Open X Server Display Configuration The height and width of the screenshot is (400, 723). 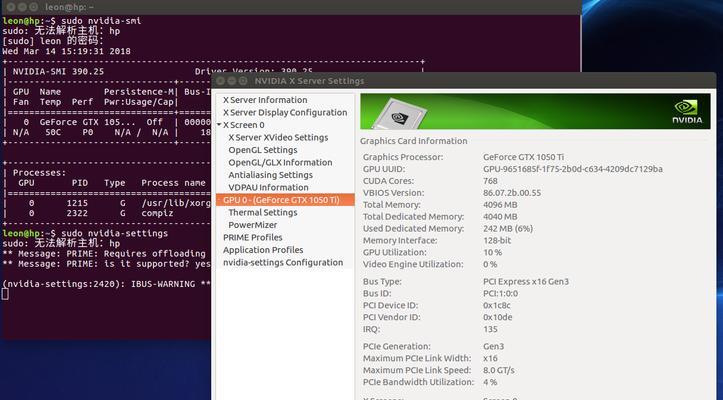pyautogui.click(x=285, y=113)
